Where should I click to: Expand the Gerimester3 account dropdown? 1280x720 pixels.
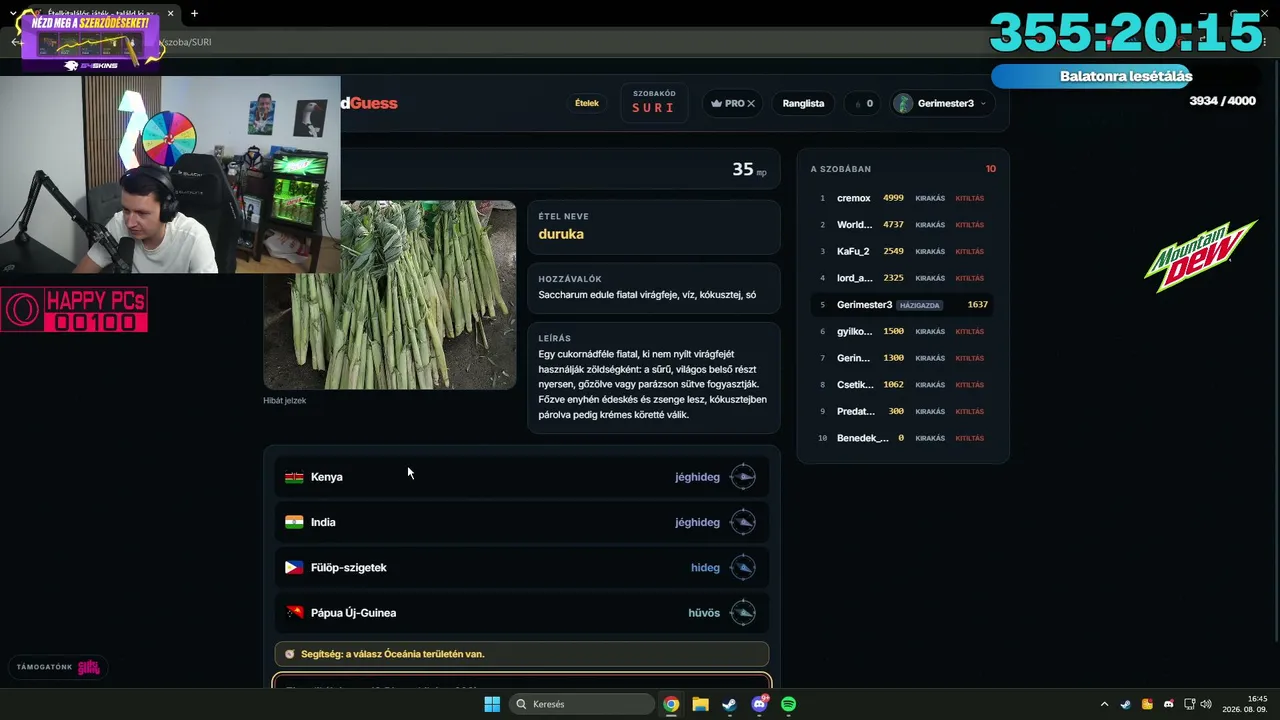pyautogui.click(x=983, y=103)
